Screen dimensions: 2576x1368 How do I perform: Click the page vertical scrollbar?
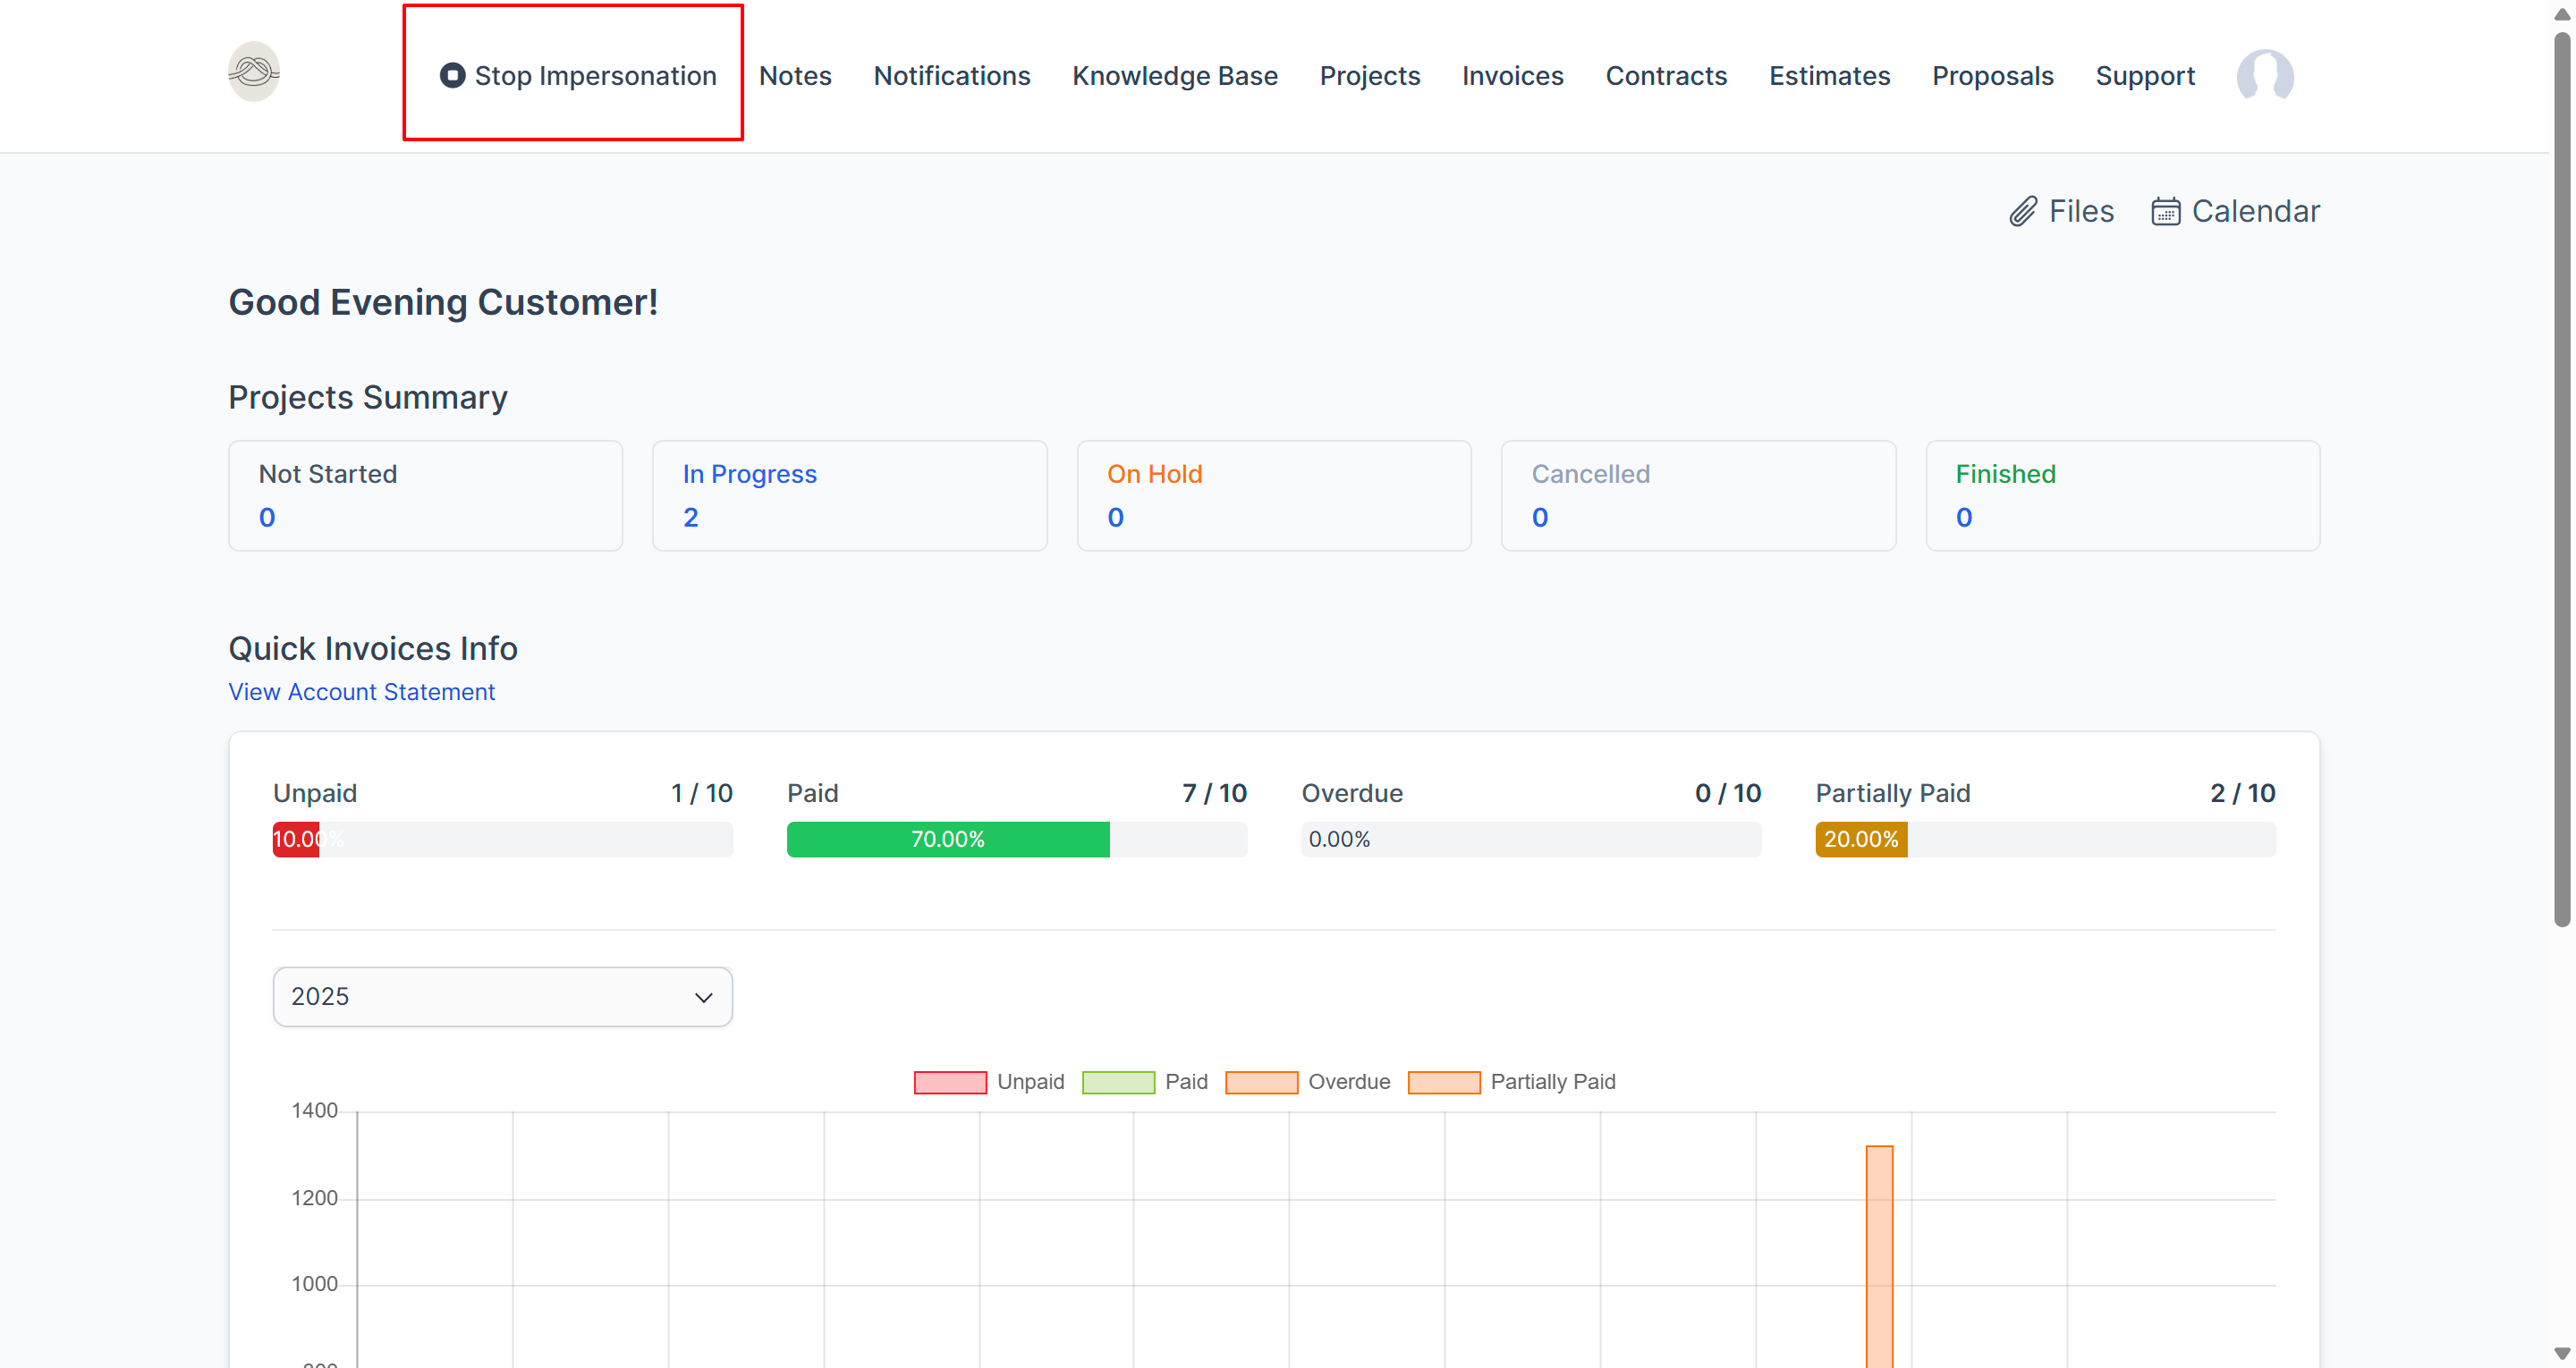click(2561, 480)
